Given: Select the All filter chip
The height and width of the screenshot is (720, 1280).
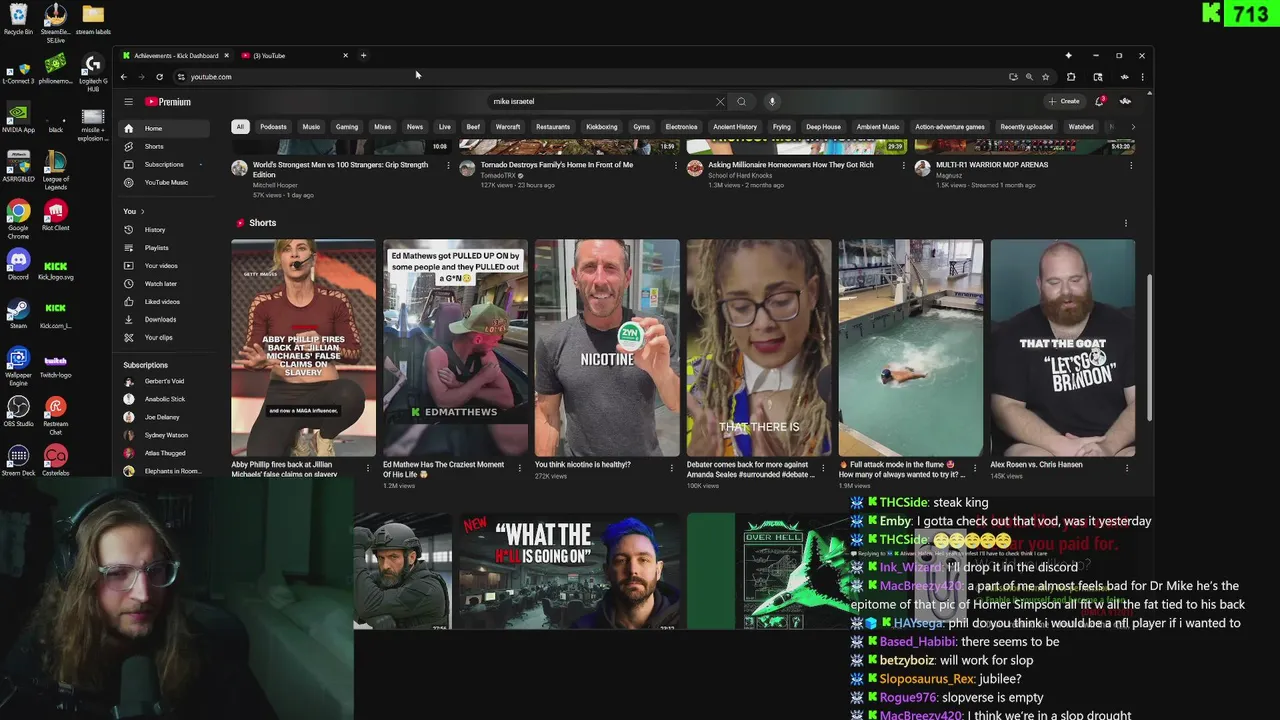Looking at the screenshot, I should click(240, 127).
